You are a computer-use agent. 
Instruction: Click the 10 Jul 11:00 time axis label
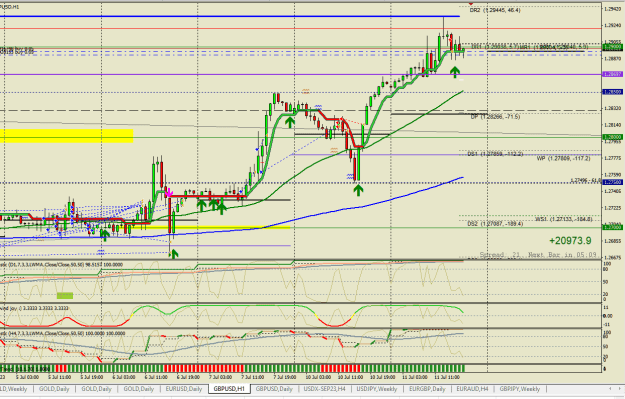point(350,377)
